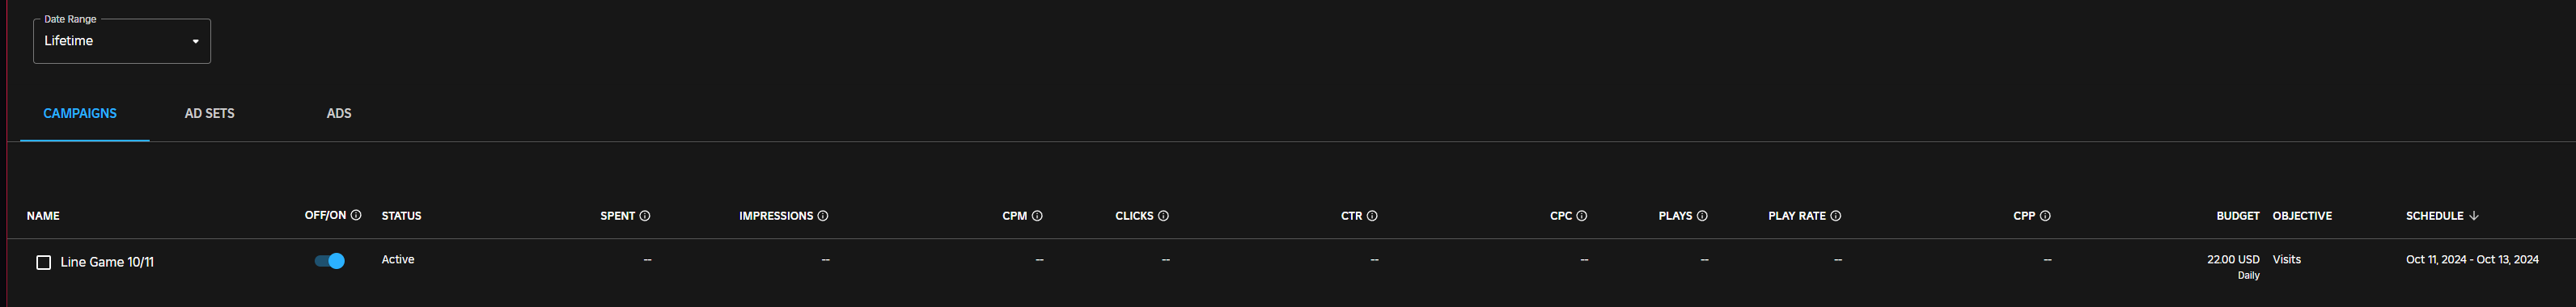Click the info icon beside SPENT
2576x307 pixels.
(x=645, y=216)
